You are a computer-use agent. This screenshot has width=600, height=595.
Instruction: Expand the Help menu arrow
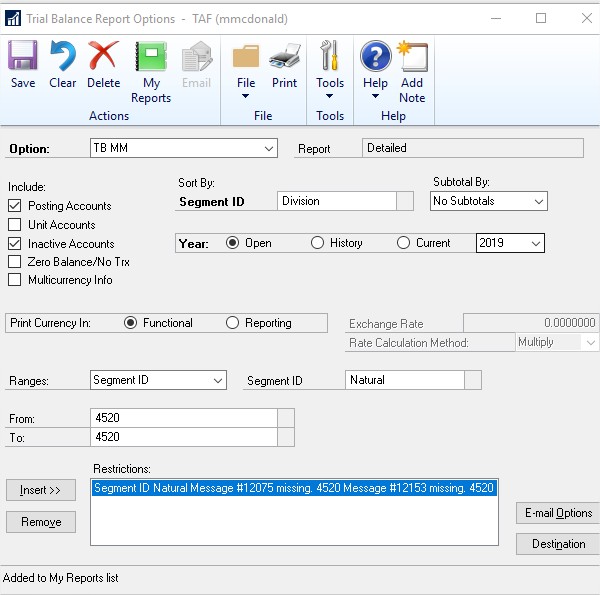(375, 96)
